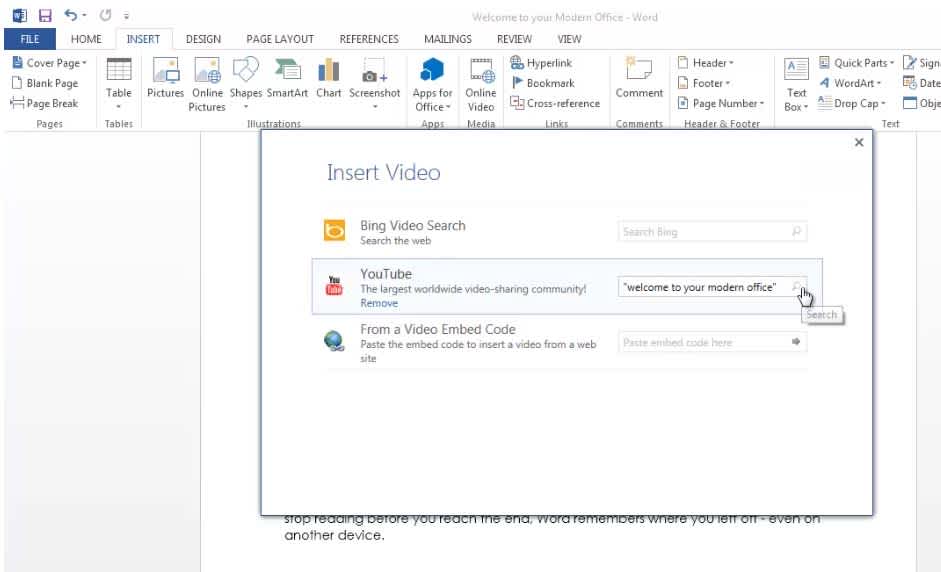Save the document with the floppy disk icon
The width and height of the screenshot is (941, 572).
coord(45,15)
